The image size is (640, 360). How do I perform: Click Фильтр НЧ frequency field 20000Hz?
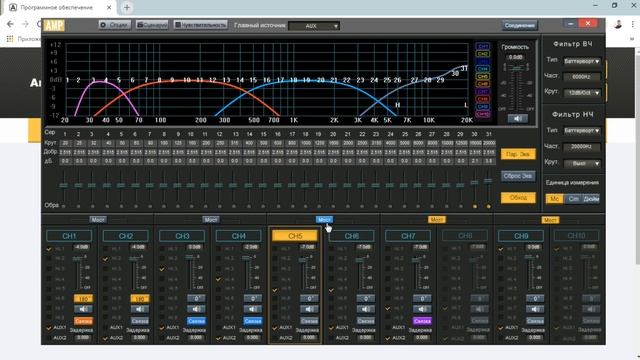click(582, 147)
